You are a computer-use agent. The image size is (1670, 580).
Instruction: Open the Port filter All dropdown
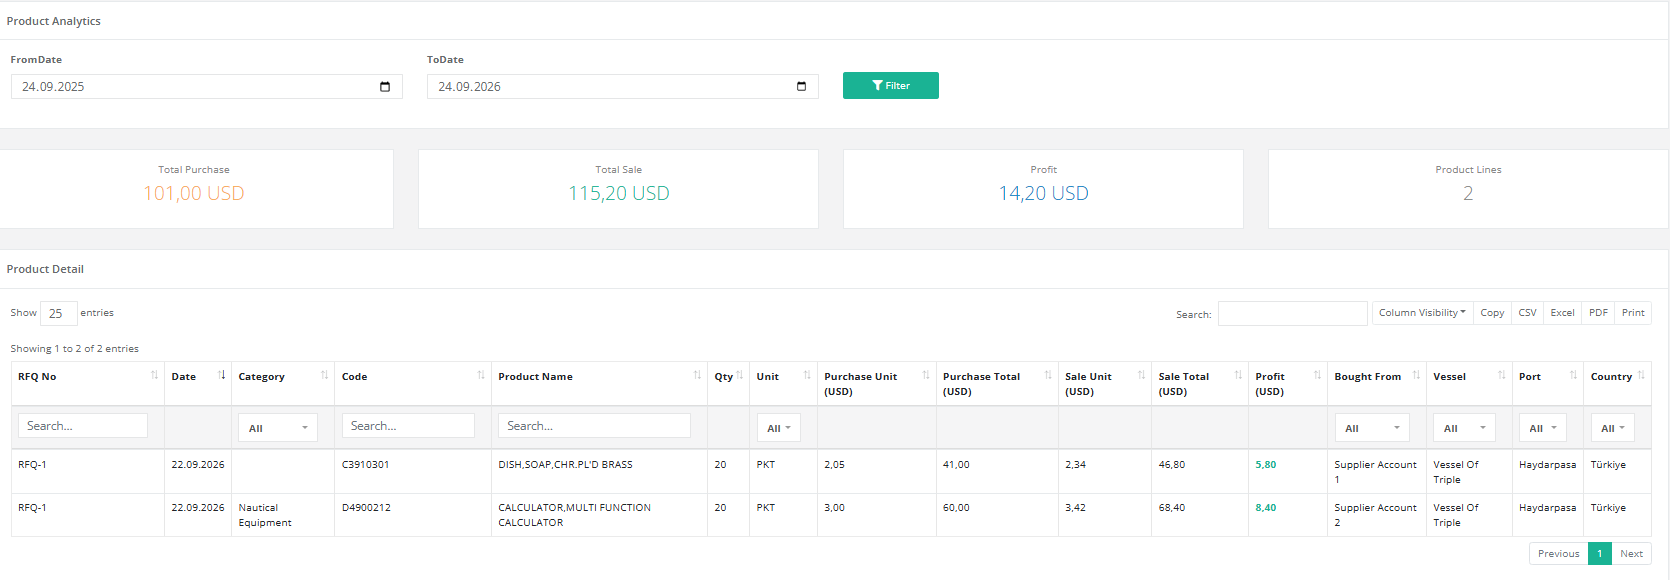coord(1543,428)
